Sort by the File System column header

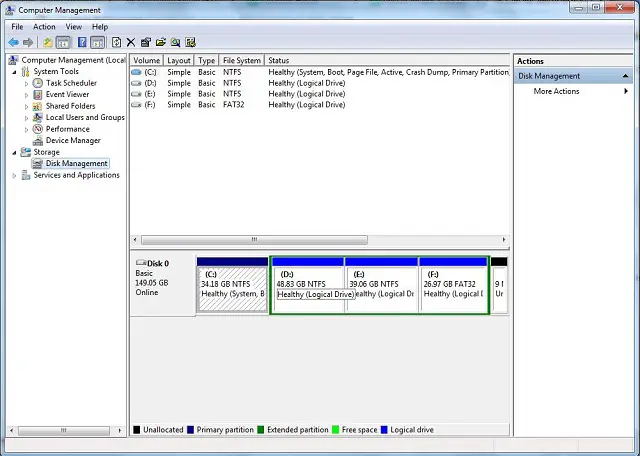point(242,60)
